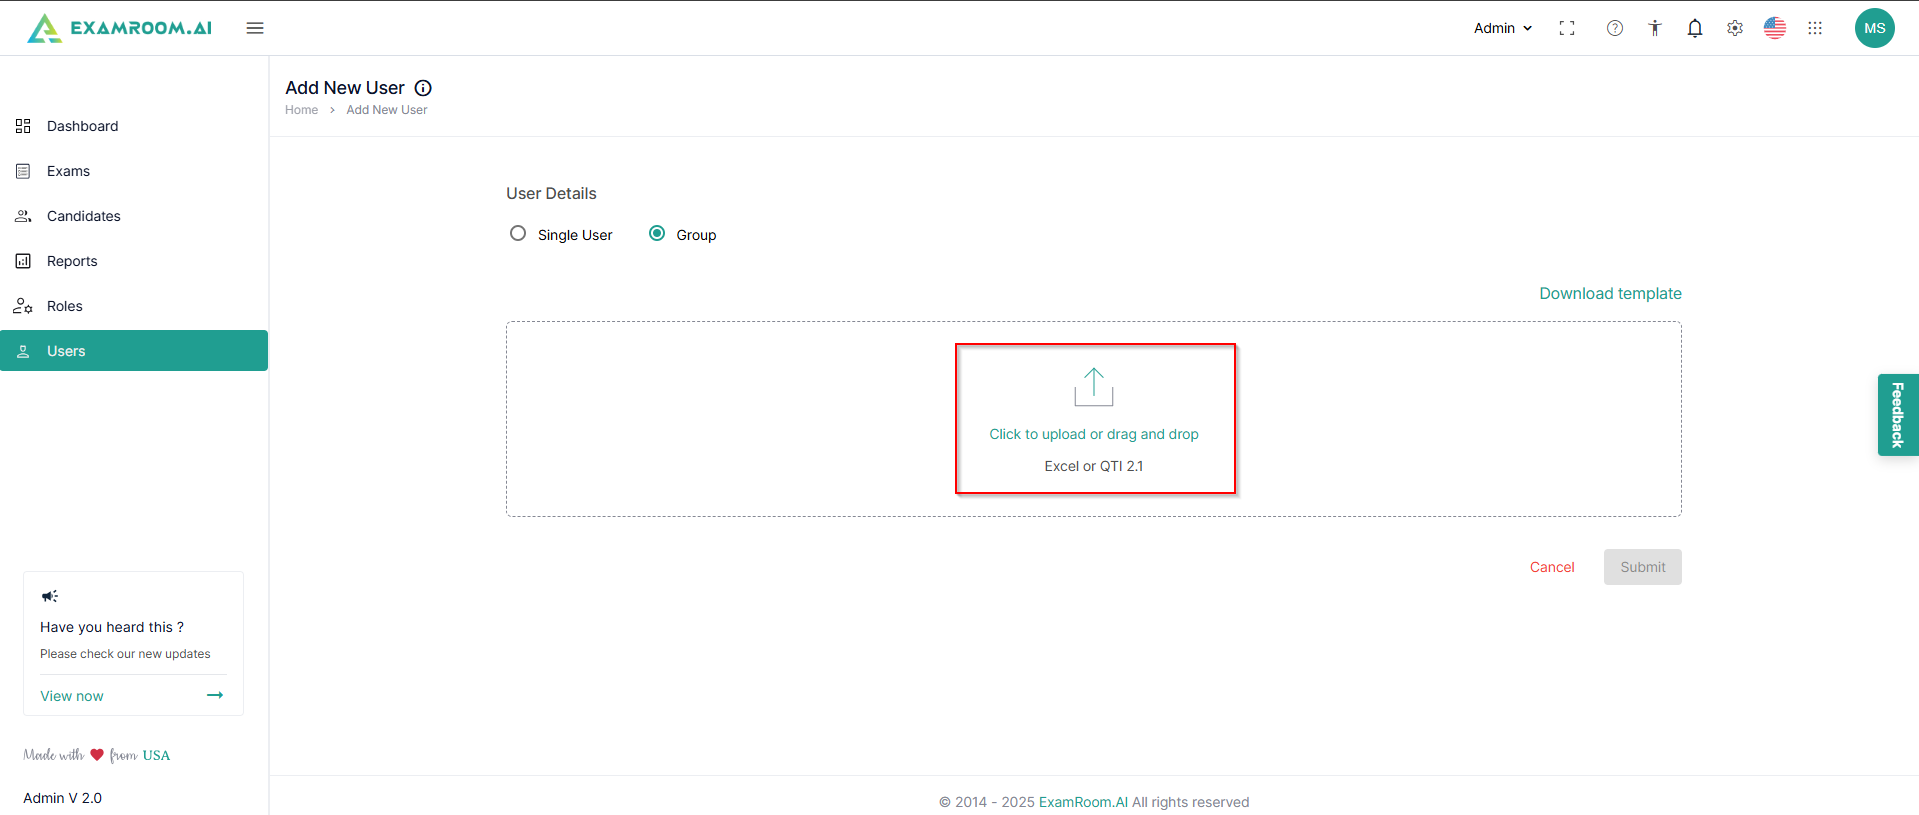This screenshot has height=815, width=1919.
Task: Change language via US flag icon
Action: pos(1775,28)
